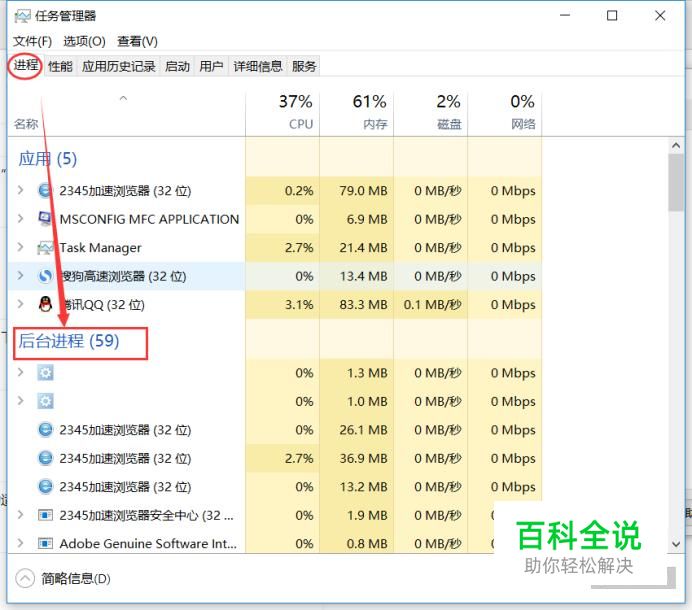Screen dimensions: 692x610
Task: Click the 2345加速浏览器安全中心 icon
Action: [45, 515]
